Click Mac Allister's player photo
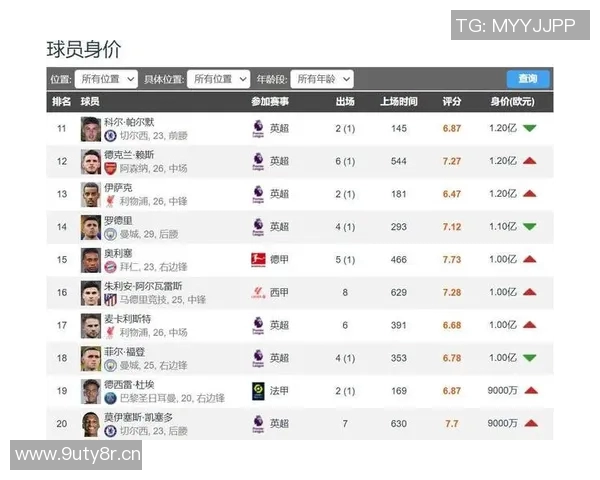600x480 pixels. (91, 325)
